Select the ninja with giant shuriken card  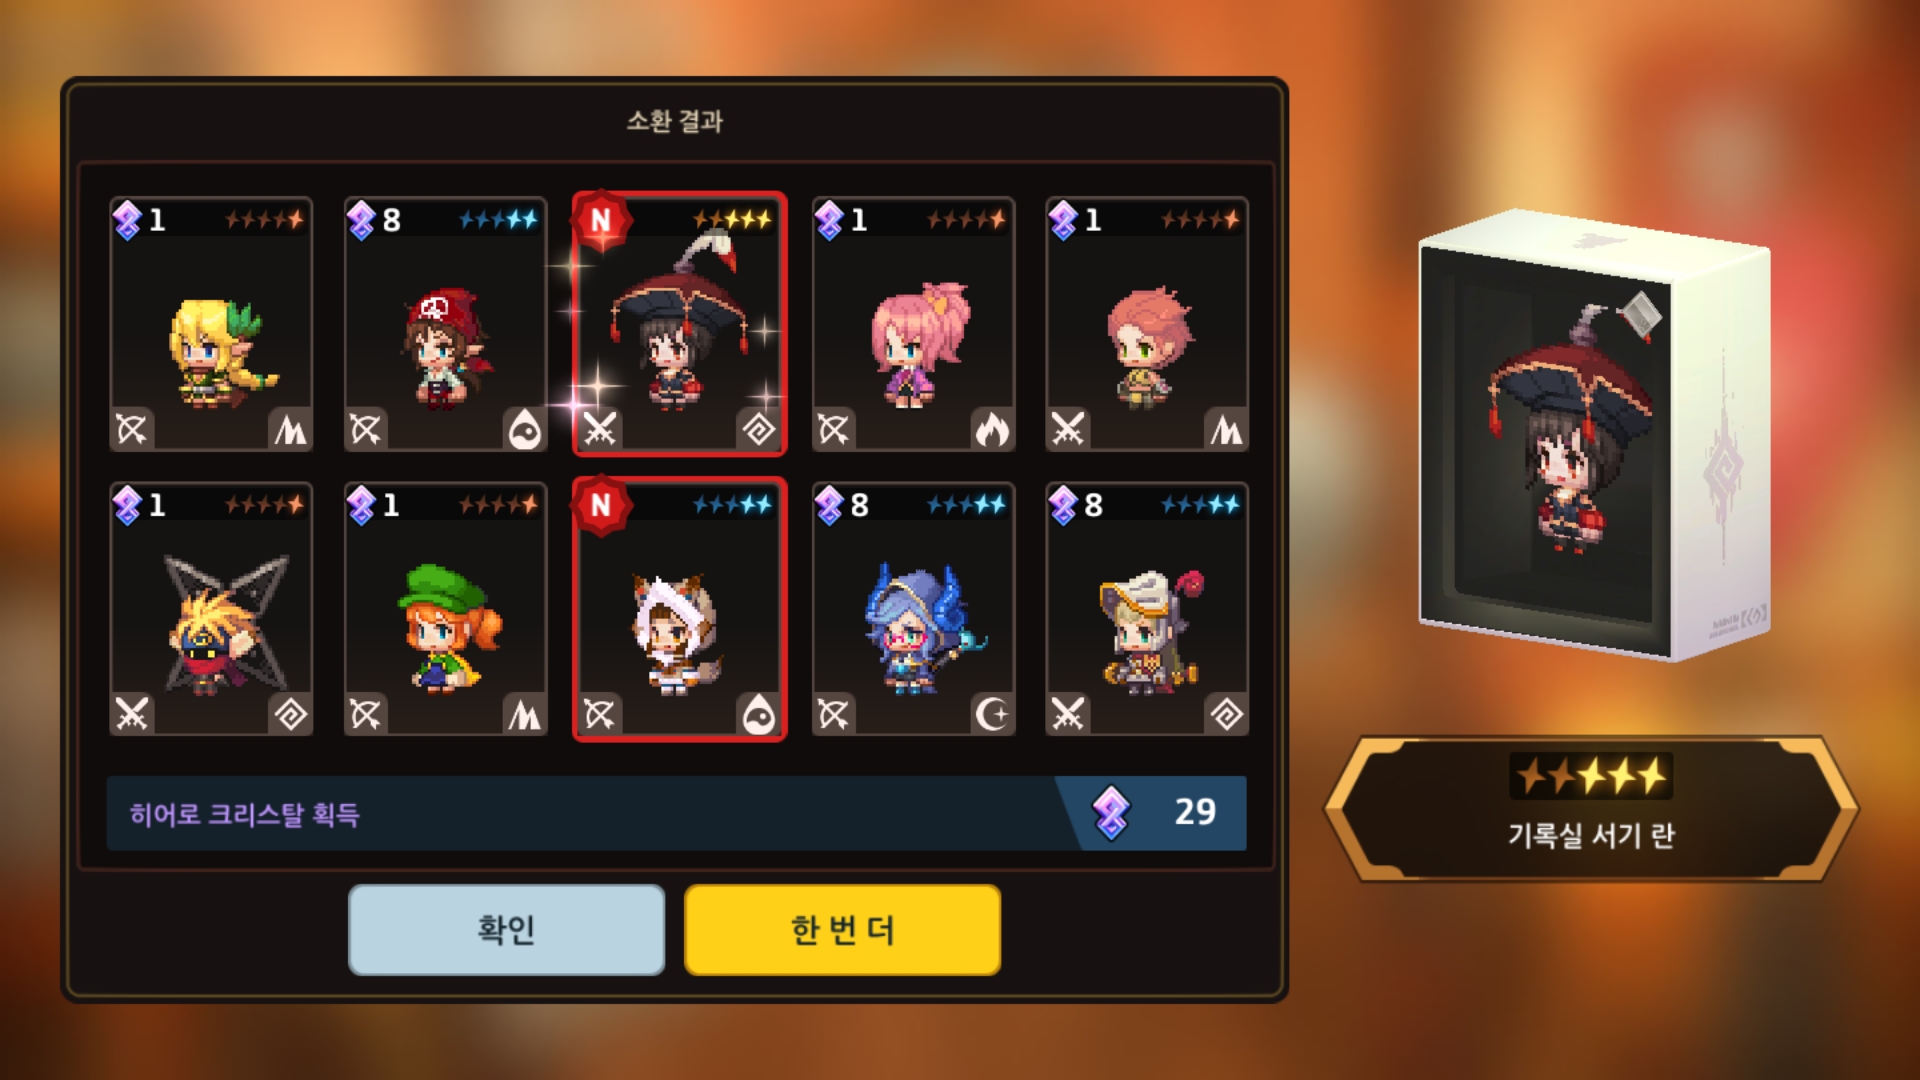click(x=211, y=609)
